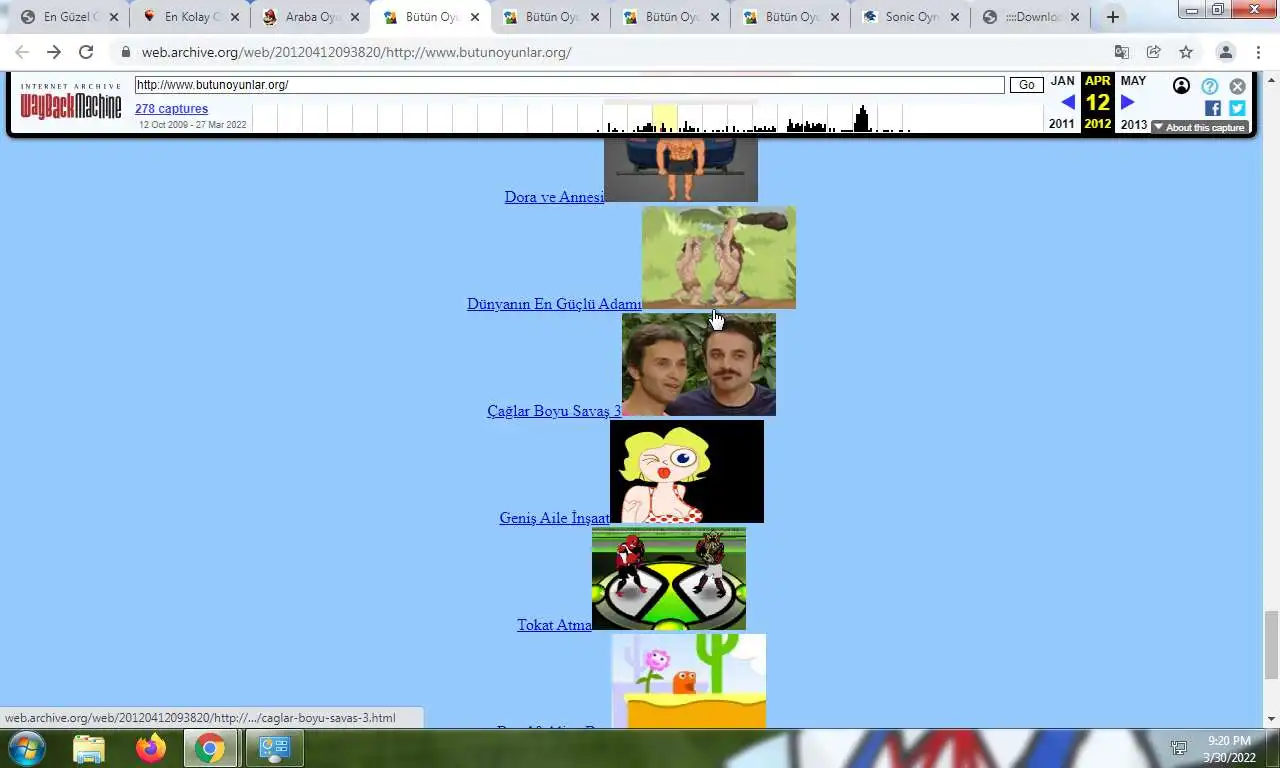Viewport: 1280px width, 768px height.
Task: Go back with browser back arrow
Action: click(22, 52)
